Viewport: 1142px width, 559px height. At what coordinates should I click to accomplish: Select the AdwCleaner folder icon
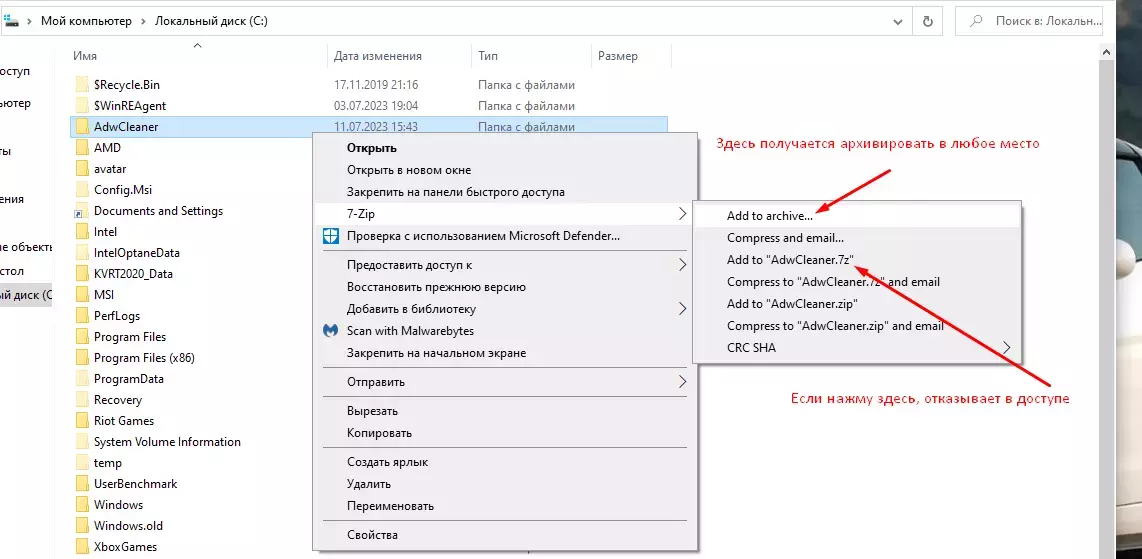tap(81, 127)
